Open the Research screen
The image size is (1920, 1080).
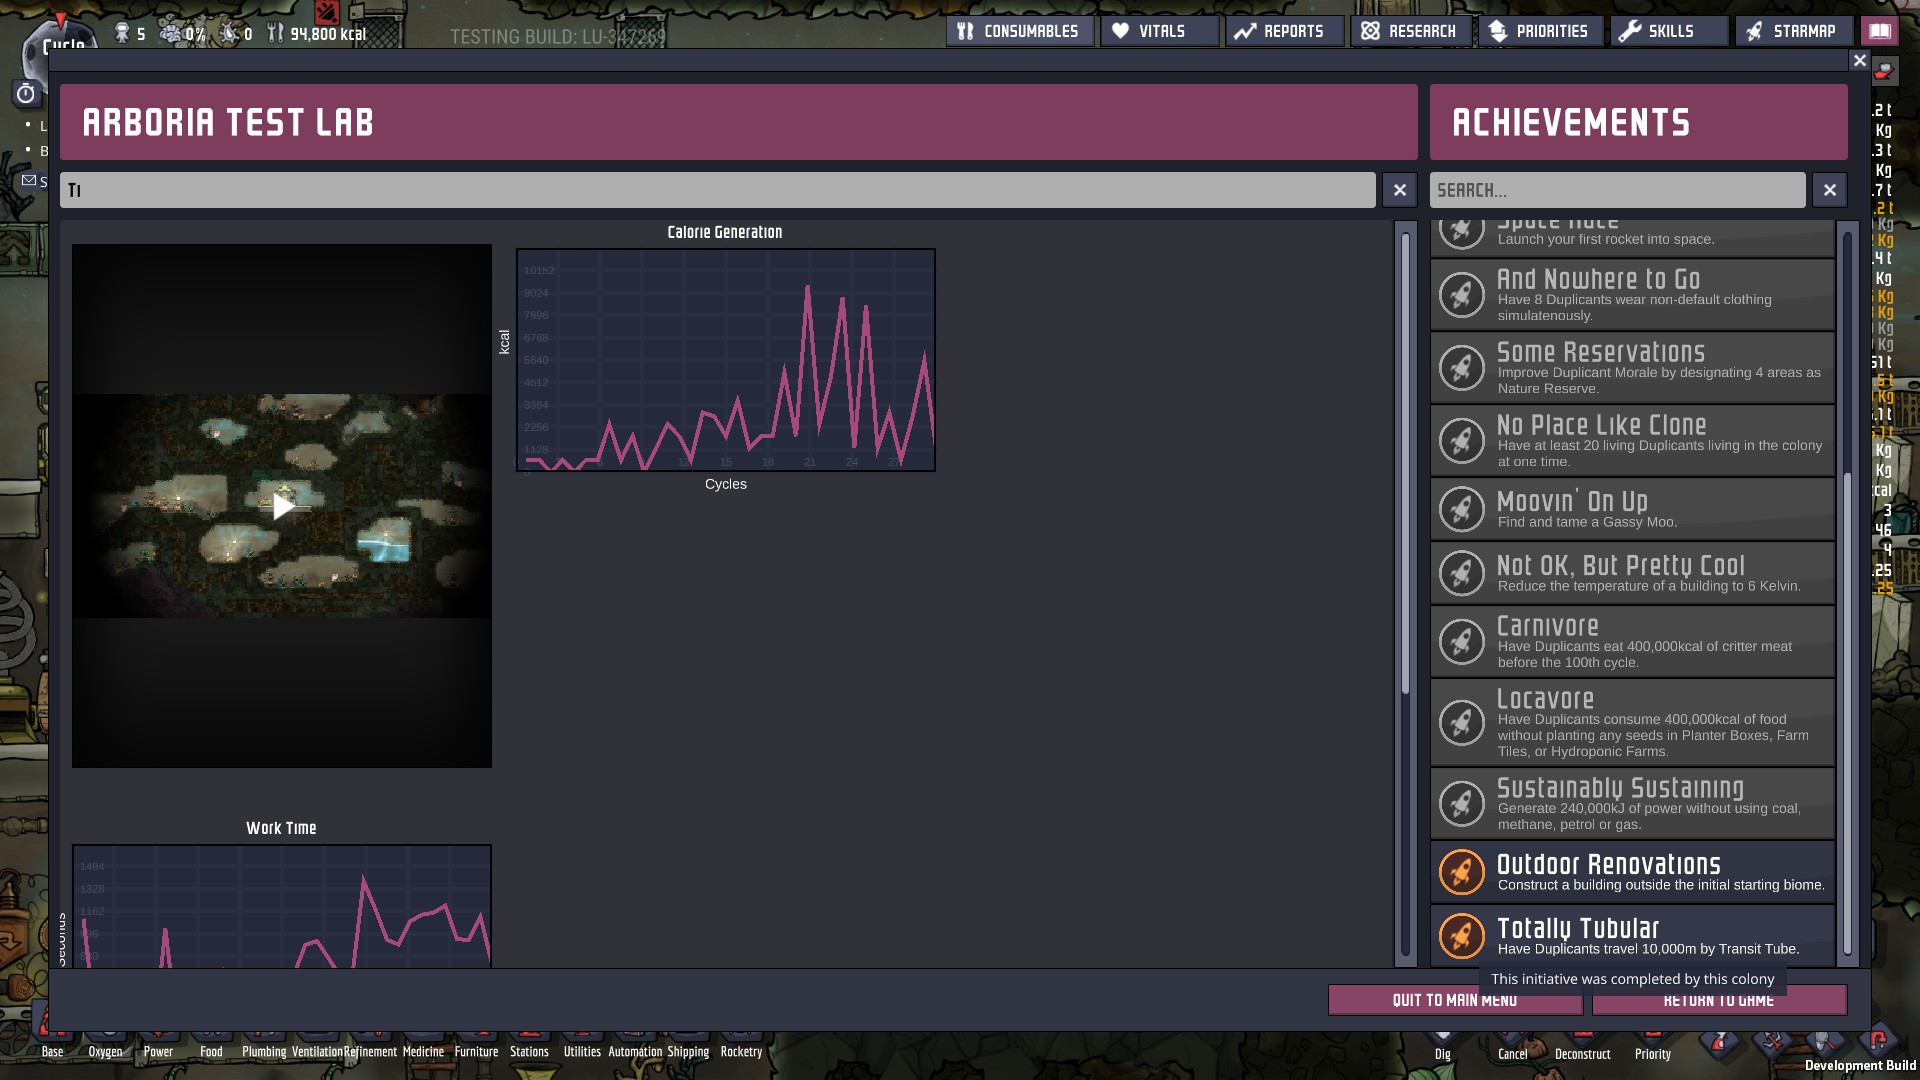(1410, 31)
